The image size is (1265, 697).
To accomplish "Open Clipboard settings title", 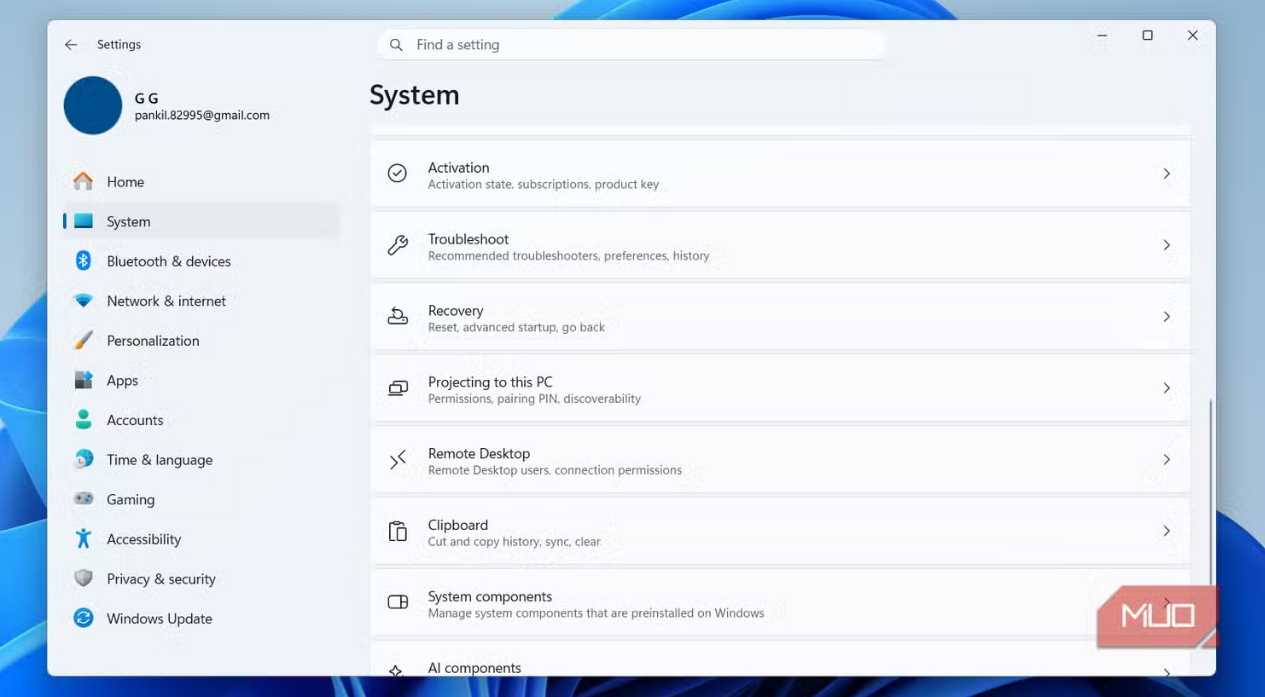I will click(458, 525).
